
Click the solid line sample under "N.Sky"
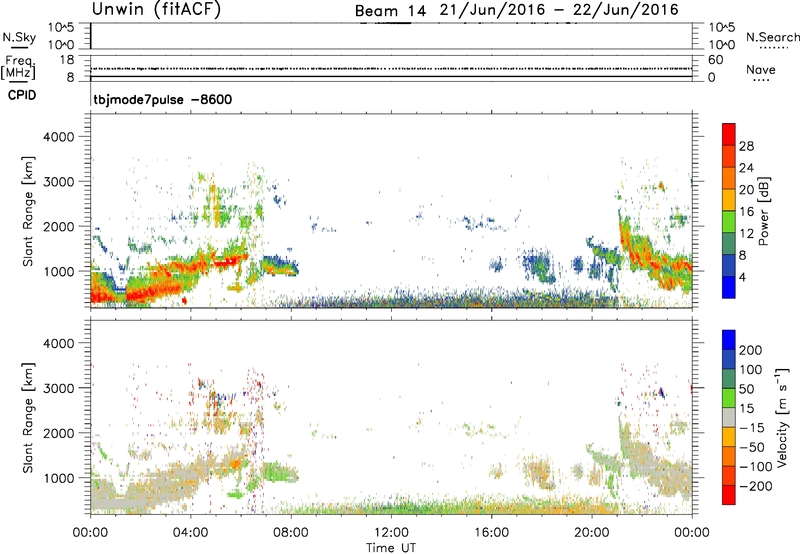tap(19, 47)
